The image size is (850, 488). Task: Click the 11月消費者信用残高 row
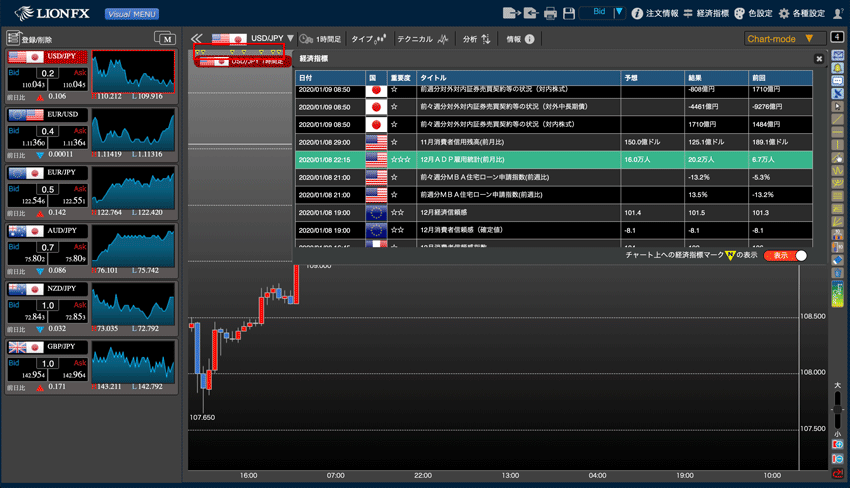[x=553, y=142]
